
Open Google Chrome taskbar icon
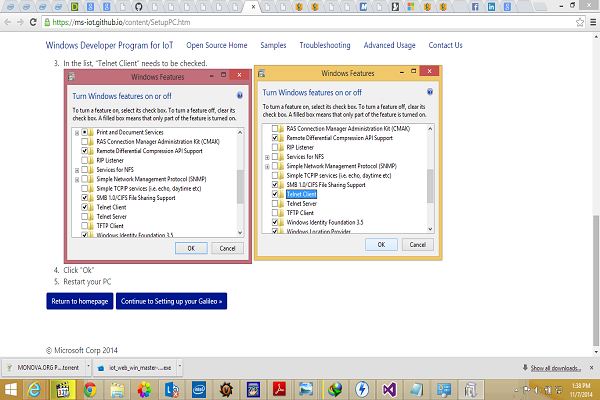pyautogui.click(x=90, y=390)
